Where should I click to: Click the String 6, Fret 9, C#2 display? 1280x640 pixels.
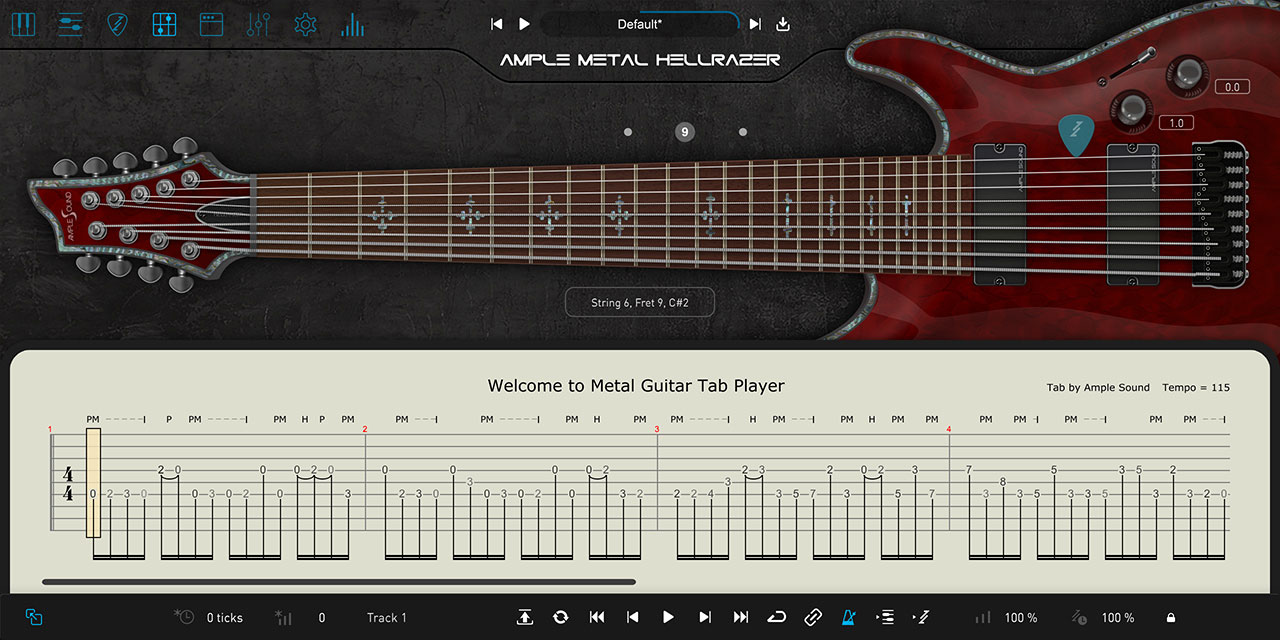(640, 302)
